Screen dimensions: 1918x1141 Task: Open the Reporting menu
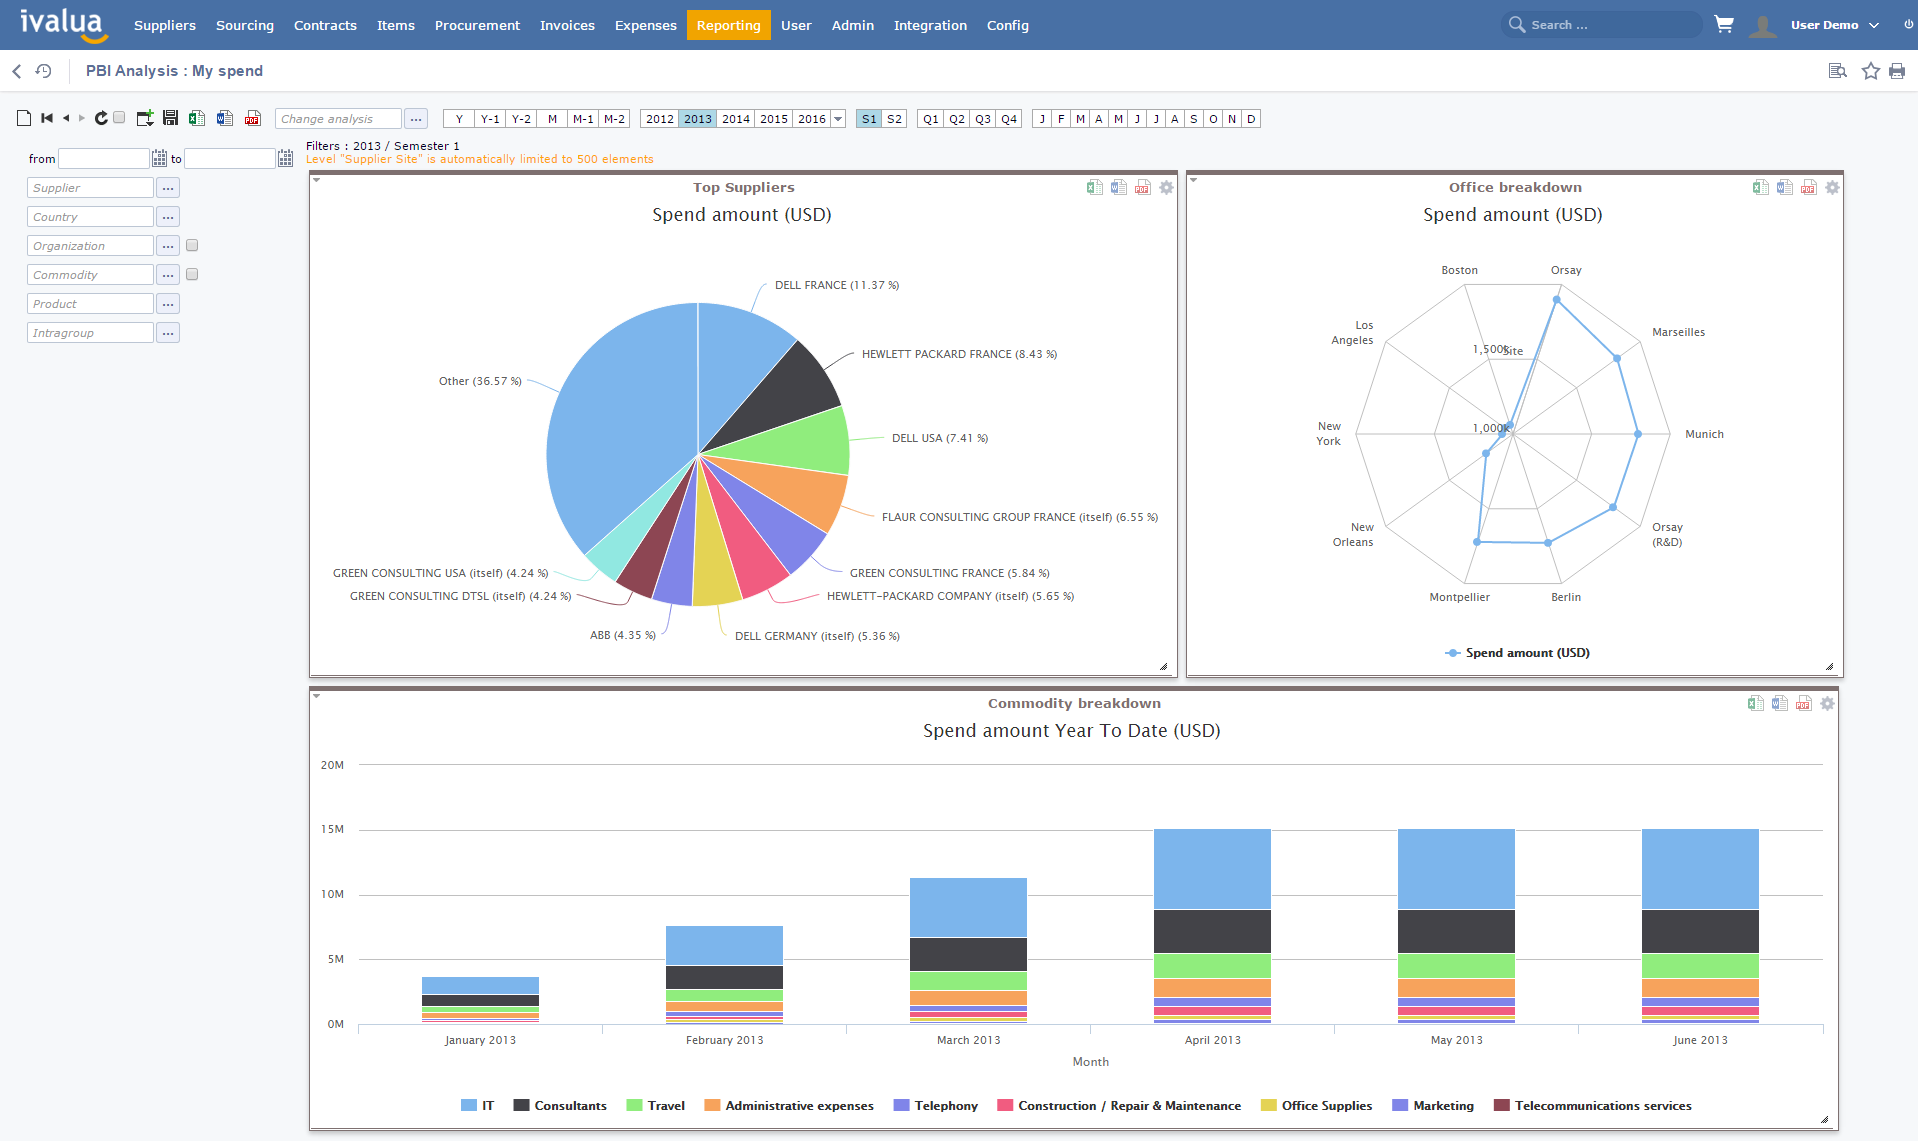point(729,25)
